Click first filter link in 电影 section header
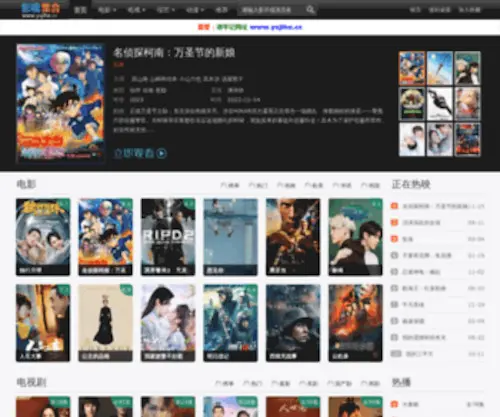This screenshot has width=500, height=417. pos(230,185)
